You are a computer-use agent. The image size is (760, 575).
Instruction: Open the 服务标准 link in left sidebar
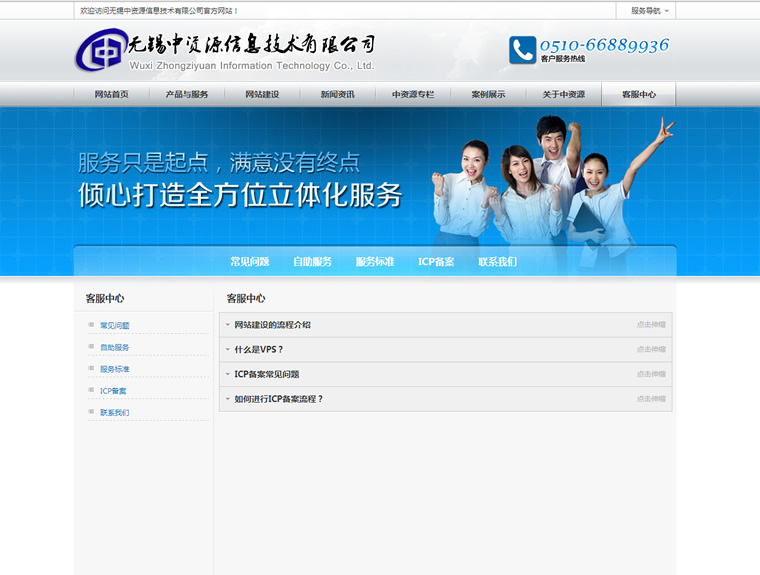pyautogui.click(x=115, y=369)
